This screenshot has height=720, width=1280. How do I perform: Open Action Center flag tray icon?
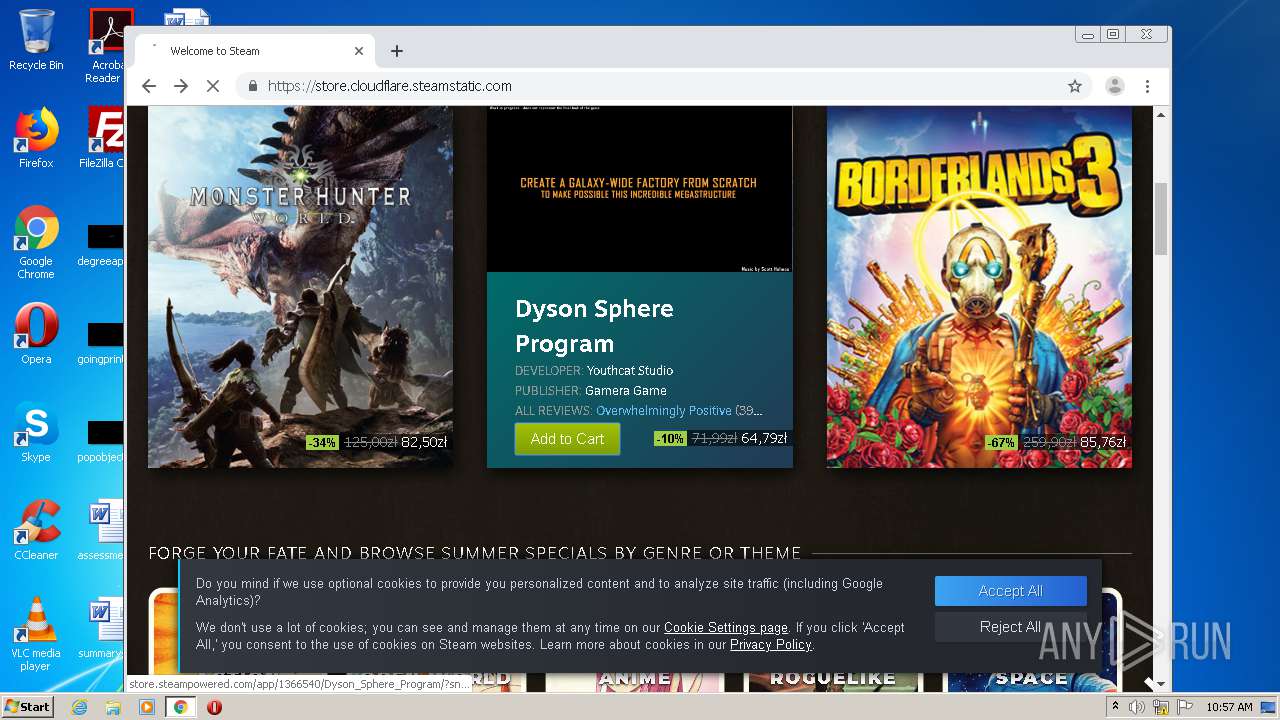pyautogui.click(x=1184, y=707)
